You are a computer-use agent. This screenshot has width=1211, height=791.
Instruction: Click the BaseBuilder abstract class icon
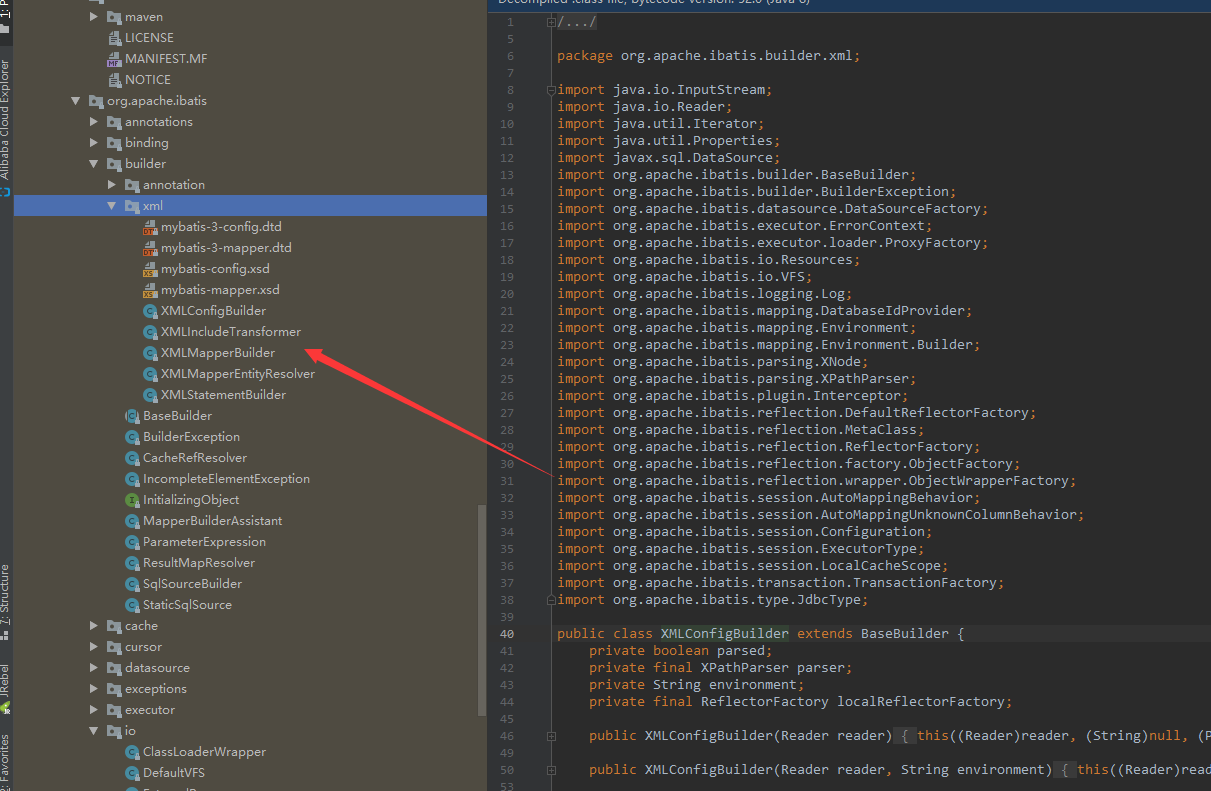click(x=132, y=416)
